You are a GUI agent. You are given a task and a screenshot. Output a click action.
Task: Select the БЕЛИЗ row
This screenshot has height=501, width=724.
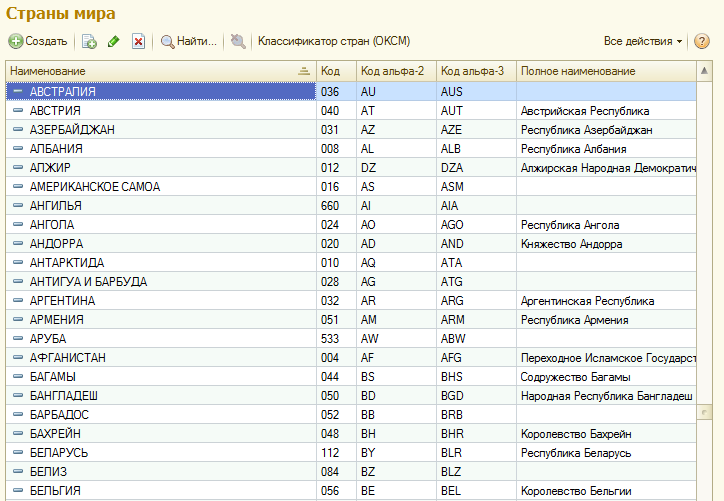point(351,471)
